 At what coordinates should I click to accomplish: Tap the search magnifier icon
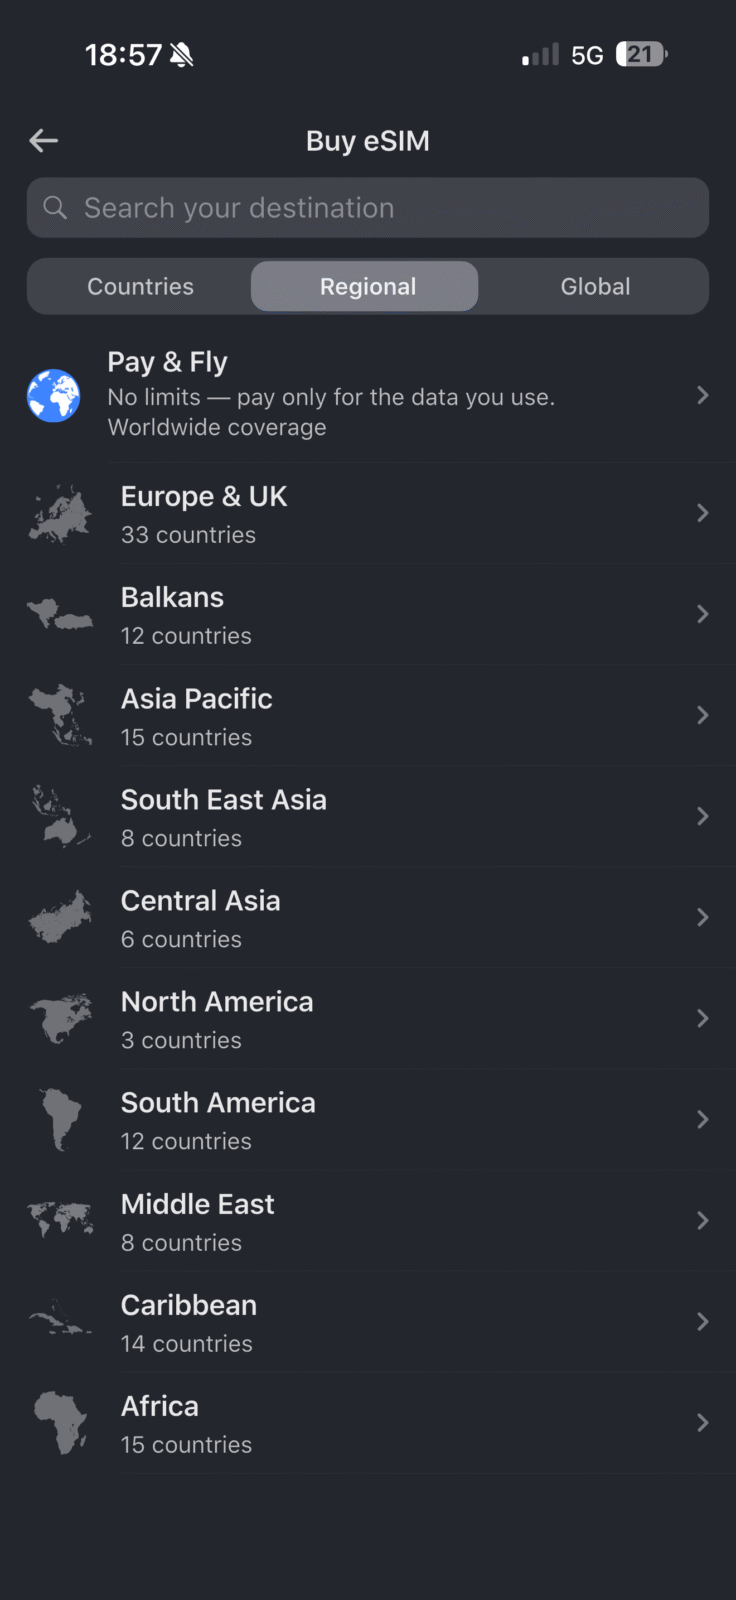pyautogui.click(x=56, y=208)
